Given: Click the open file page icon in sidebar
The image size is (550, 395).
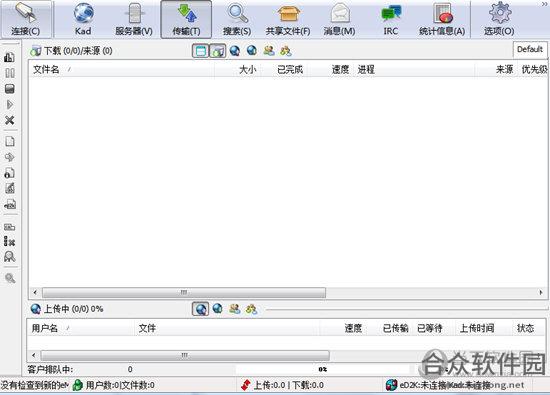Looking at the screenshot, I should click(10, 141).
